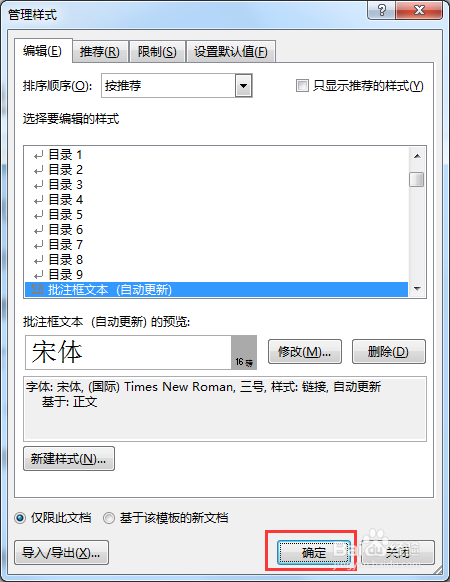Switch to the 限制(S) tab
Image resolution: width=450 pixels, height=582 pixels.
coord(157,52)
